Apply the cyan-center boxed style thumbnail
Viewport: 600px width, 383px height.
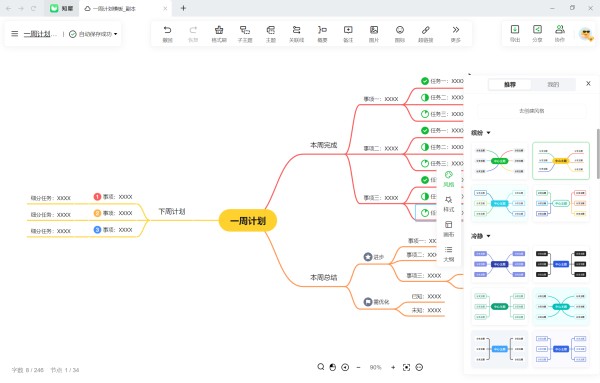[x=499, y=203]
